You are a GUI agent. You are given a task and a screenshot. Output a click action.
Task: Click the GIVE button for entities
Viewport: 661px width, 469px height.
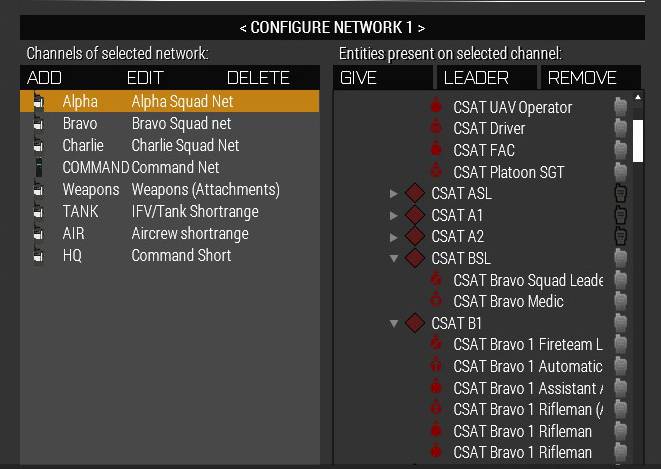pyautogui.click(x=383, y=78)
